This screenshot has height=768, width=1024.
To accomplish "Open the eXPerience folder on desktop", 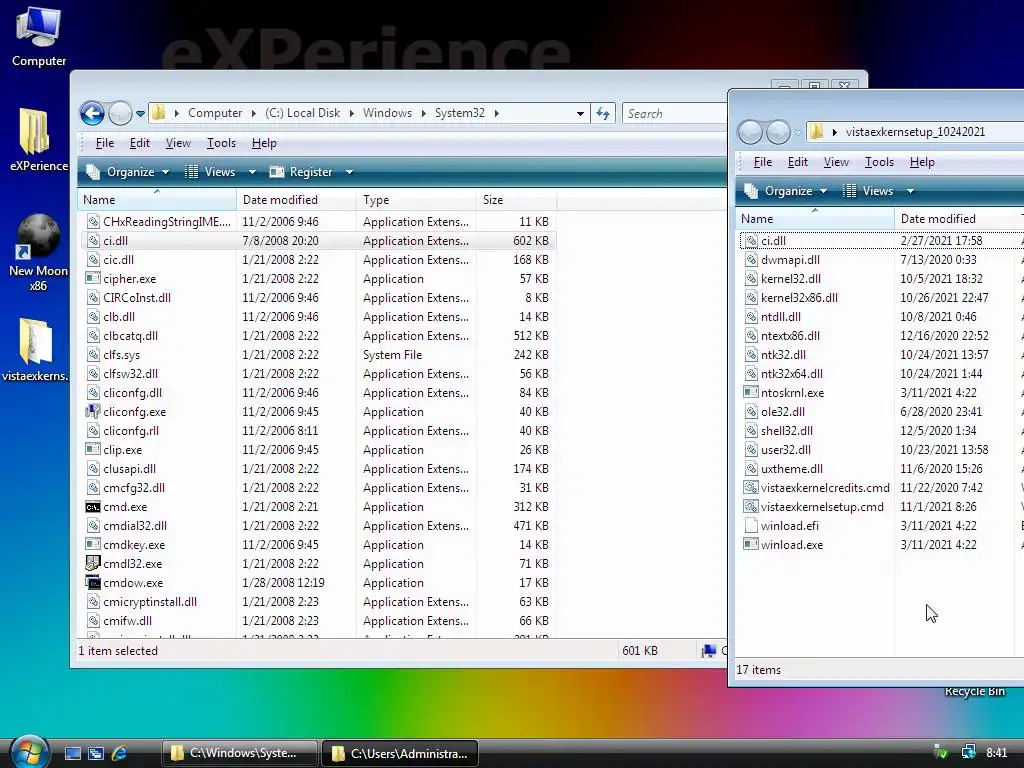I will 39,140.
